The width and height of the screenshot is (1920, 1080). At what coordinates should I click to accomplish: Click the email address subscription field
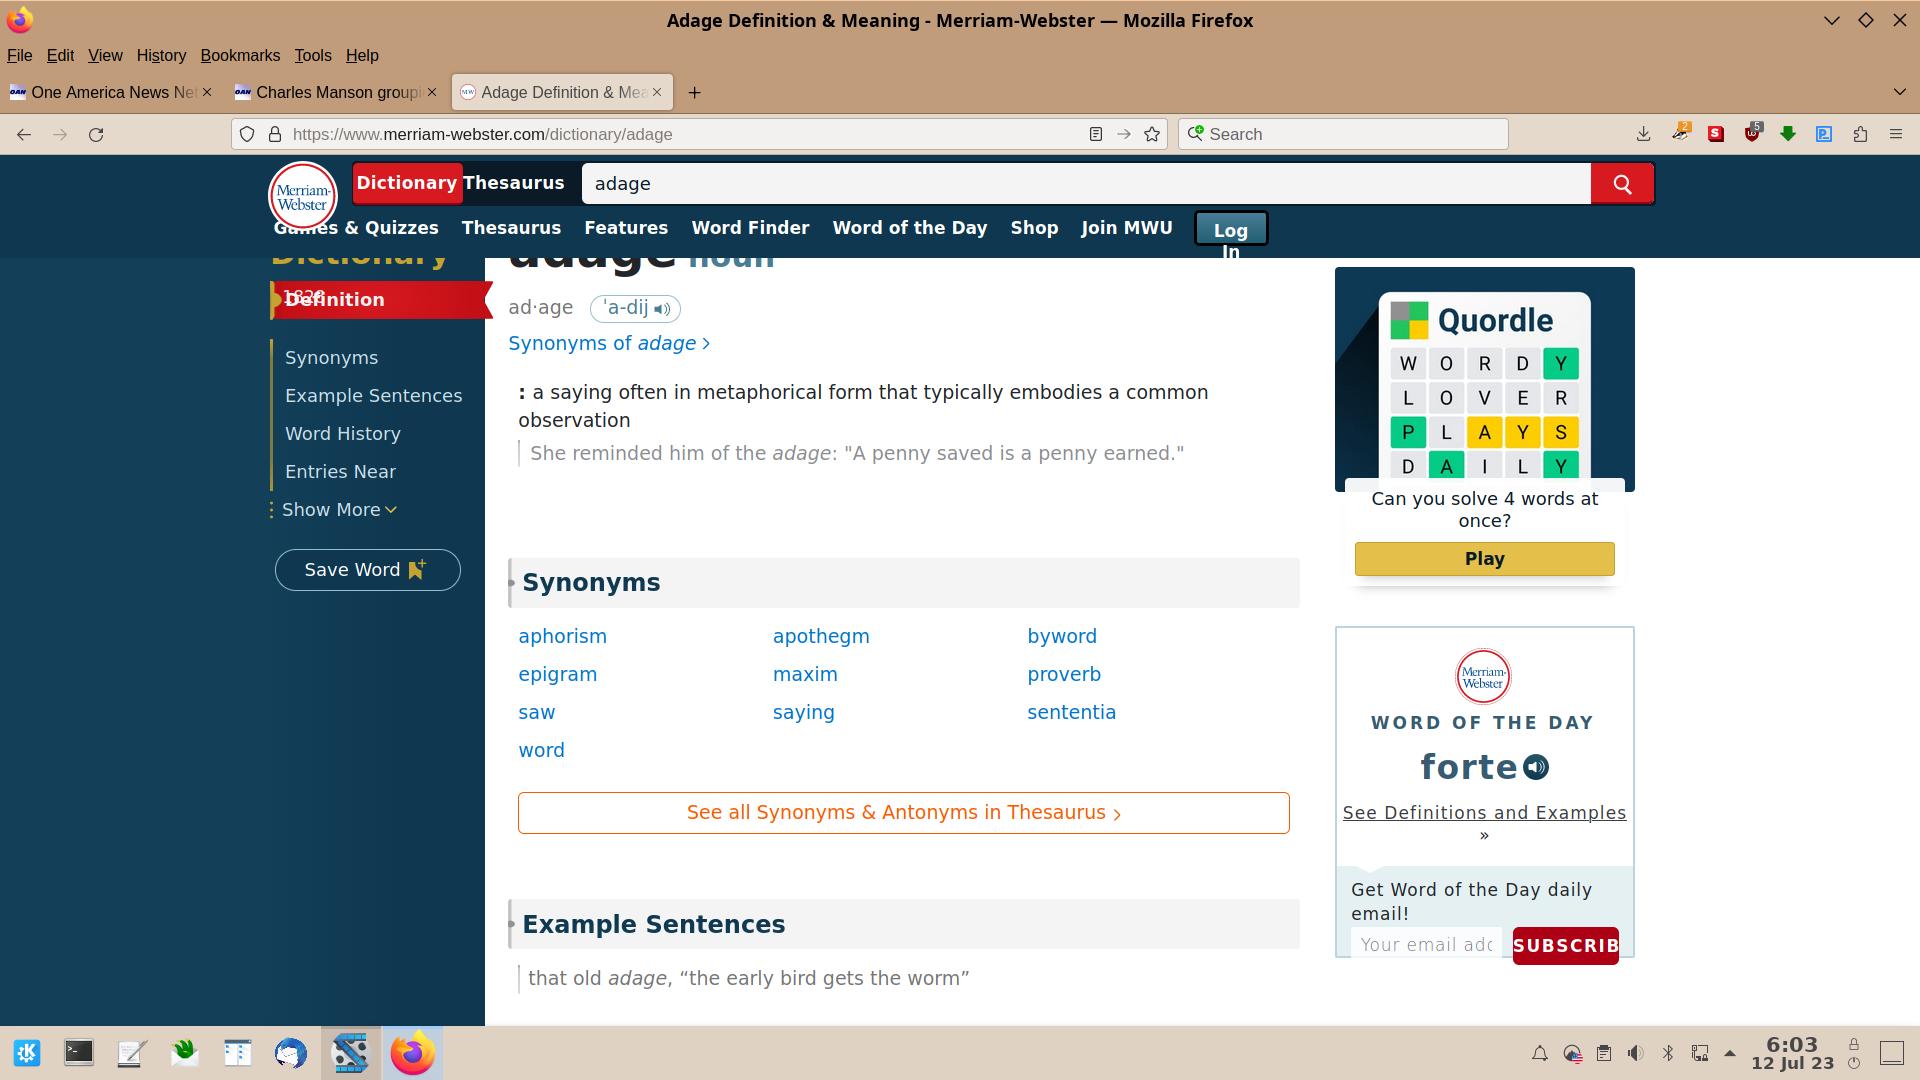coord(1427,944)
